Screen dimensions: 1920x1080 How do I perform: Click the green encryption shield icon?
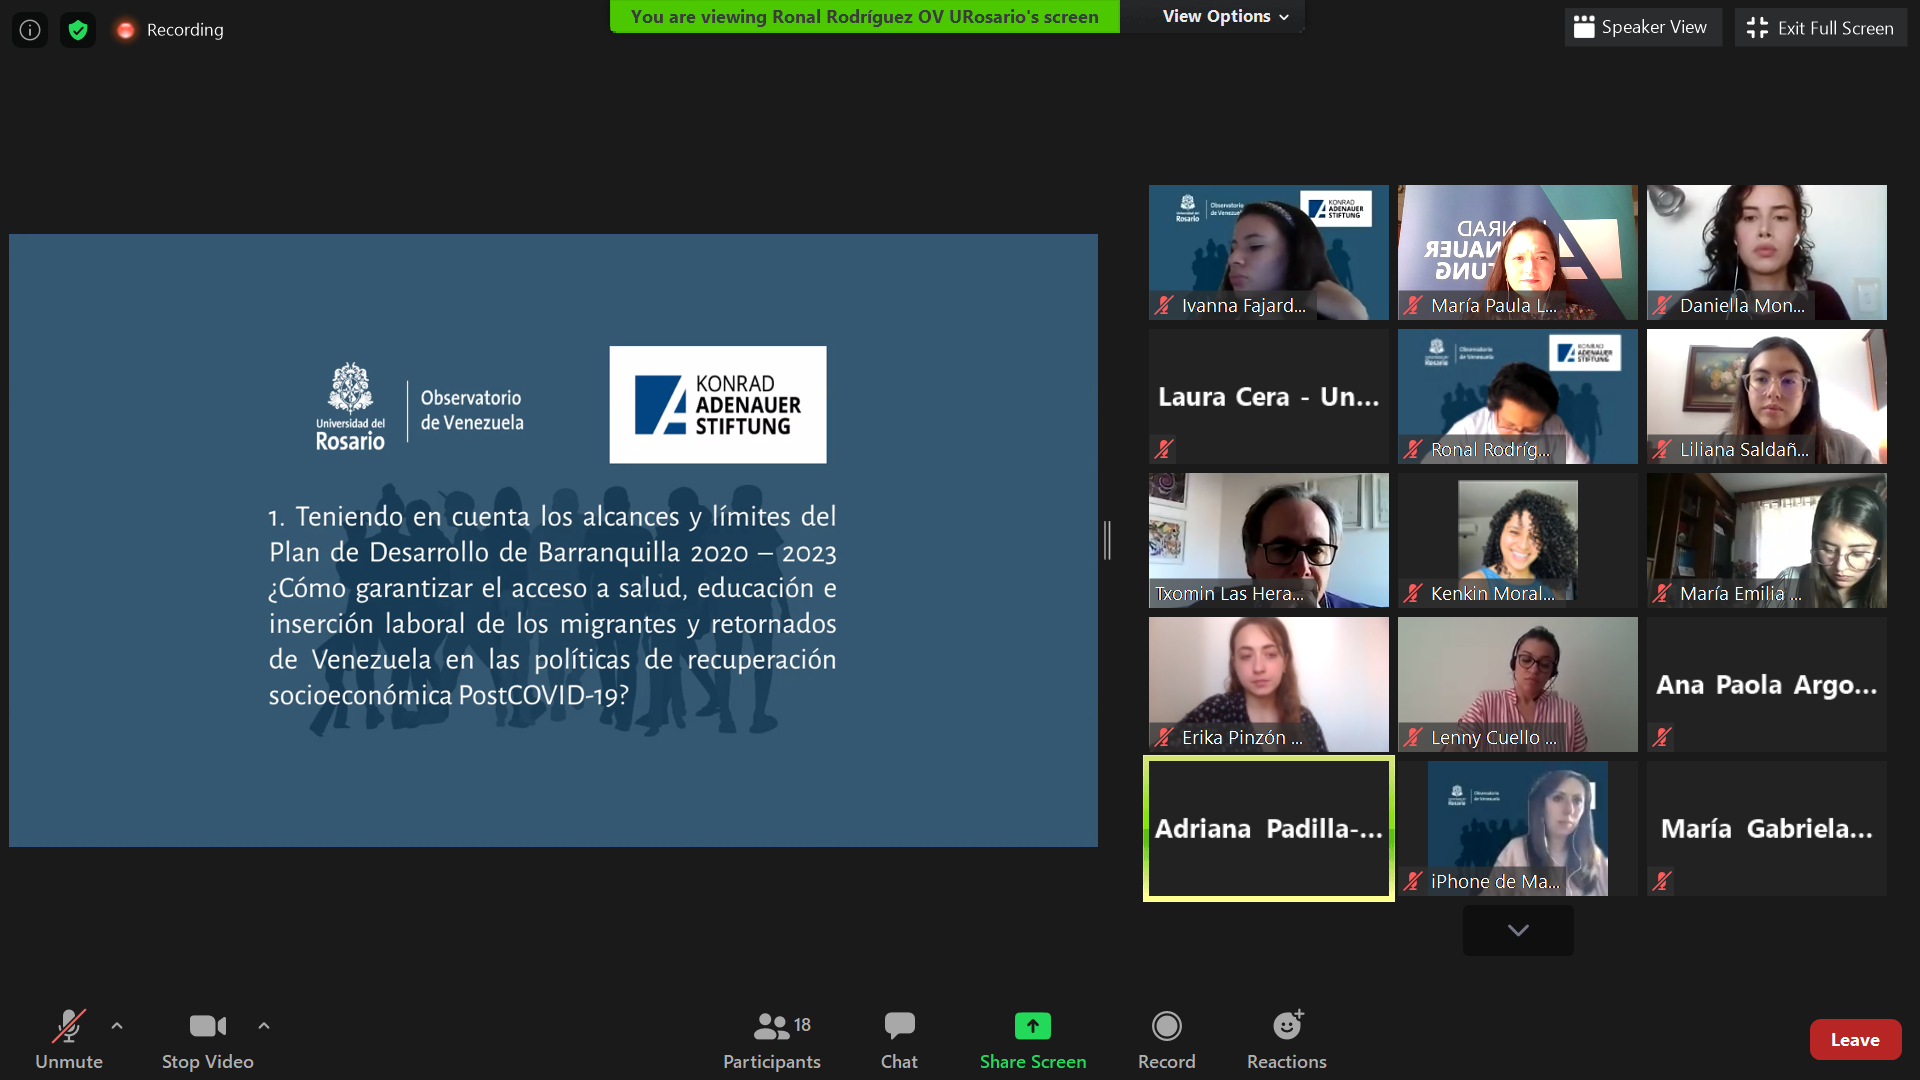click(x=78, y=30)
